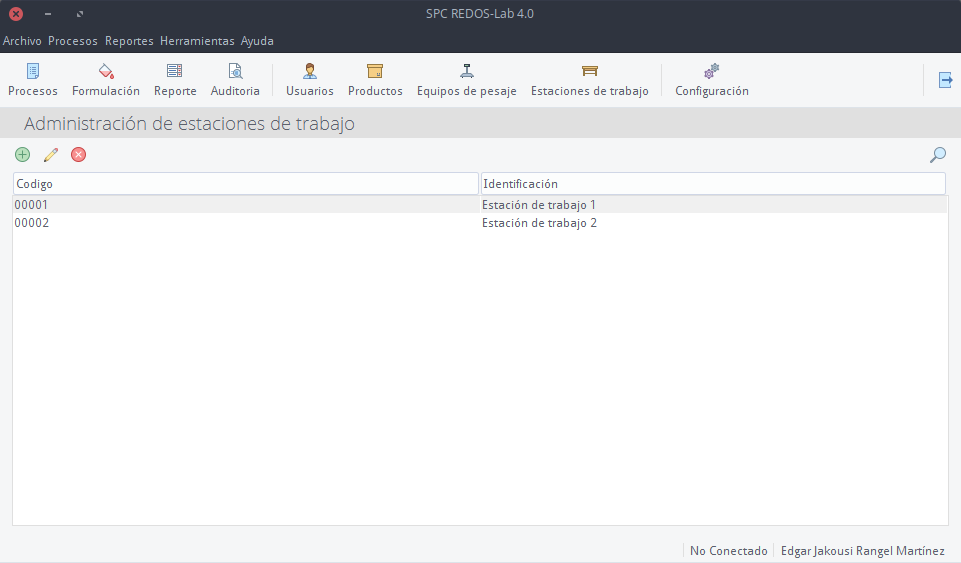961x563 pixels.
Task: Maximize the SPC REDOS-Lab window
Action: click(80, 13)
